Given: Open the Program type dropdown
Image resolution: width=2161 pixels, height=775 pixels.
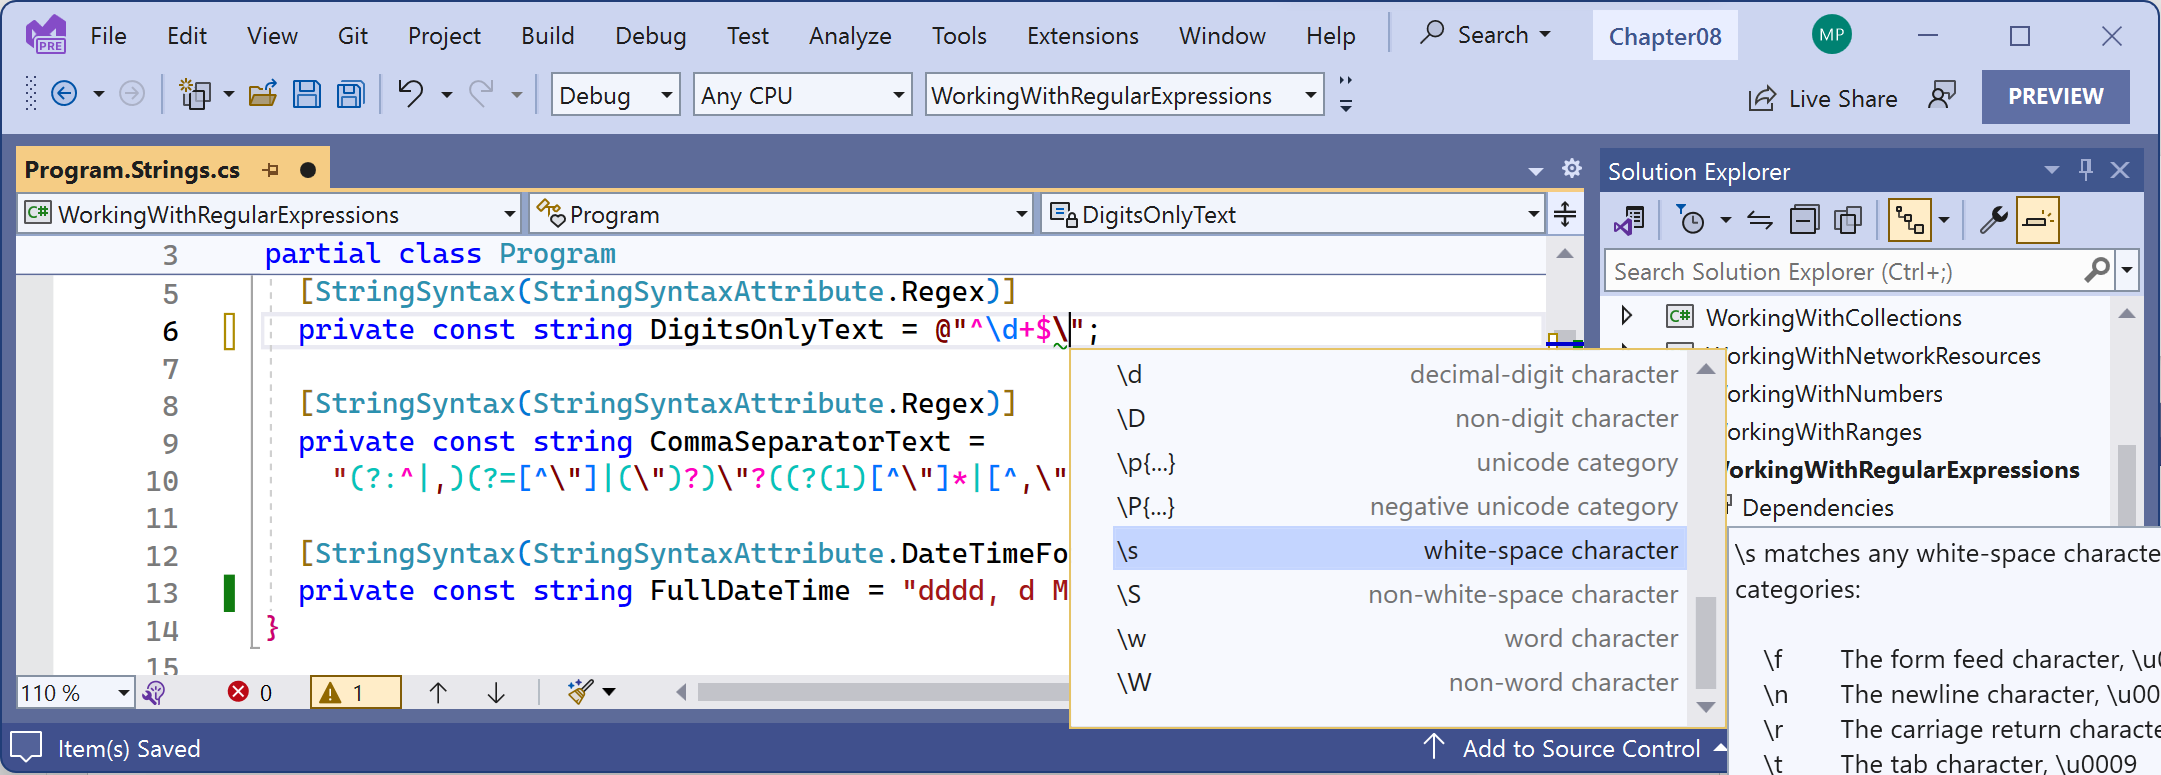Looking at the screenshot, I should [x=780, y=214].
